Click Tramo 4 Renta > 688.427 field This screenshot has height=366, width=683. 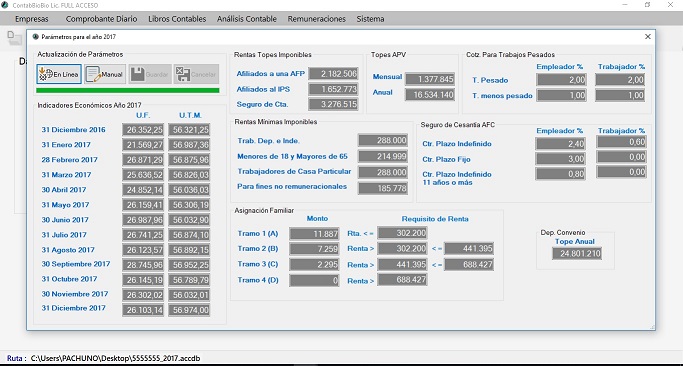pos(402,280)
